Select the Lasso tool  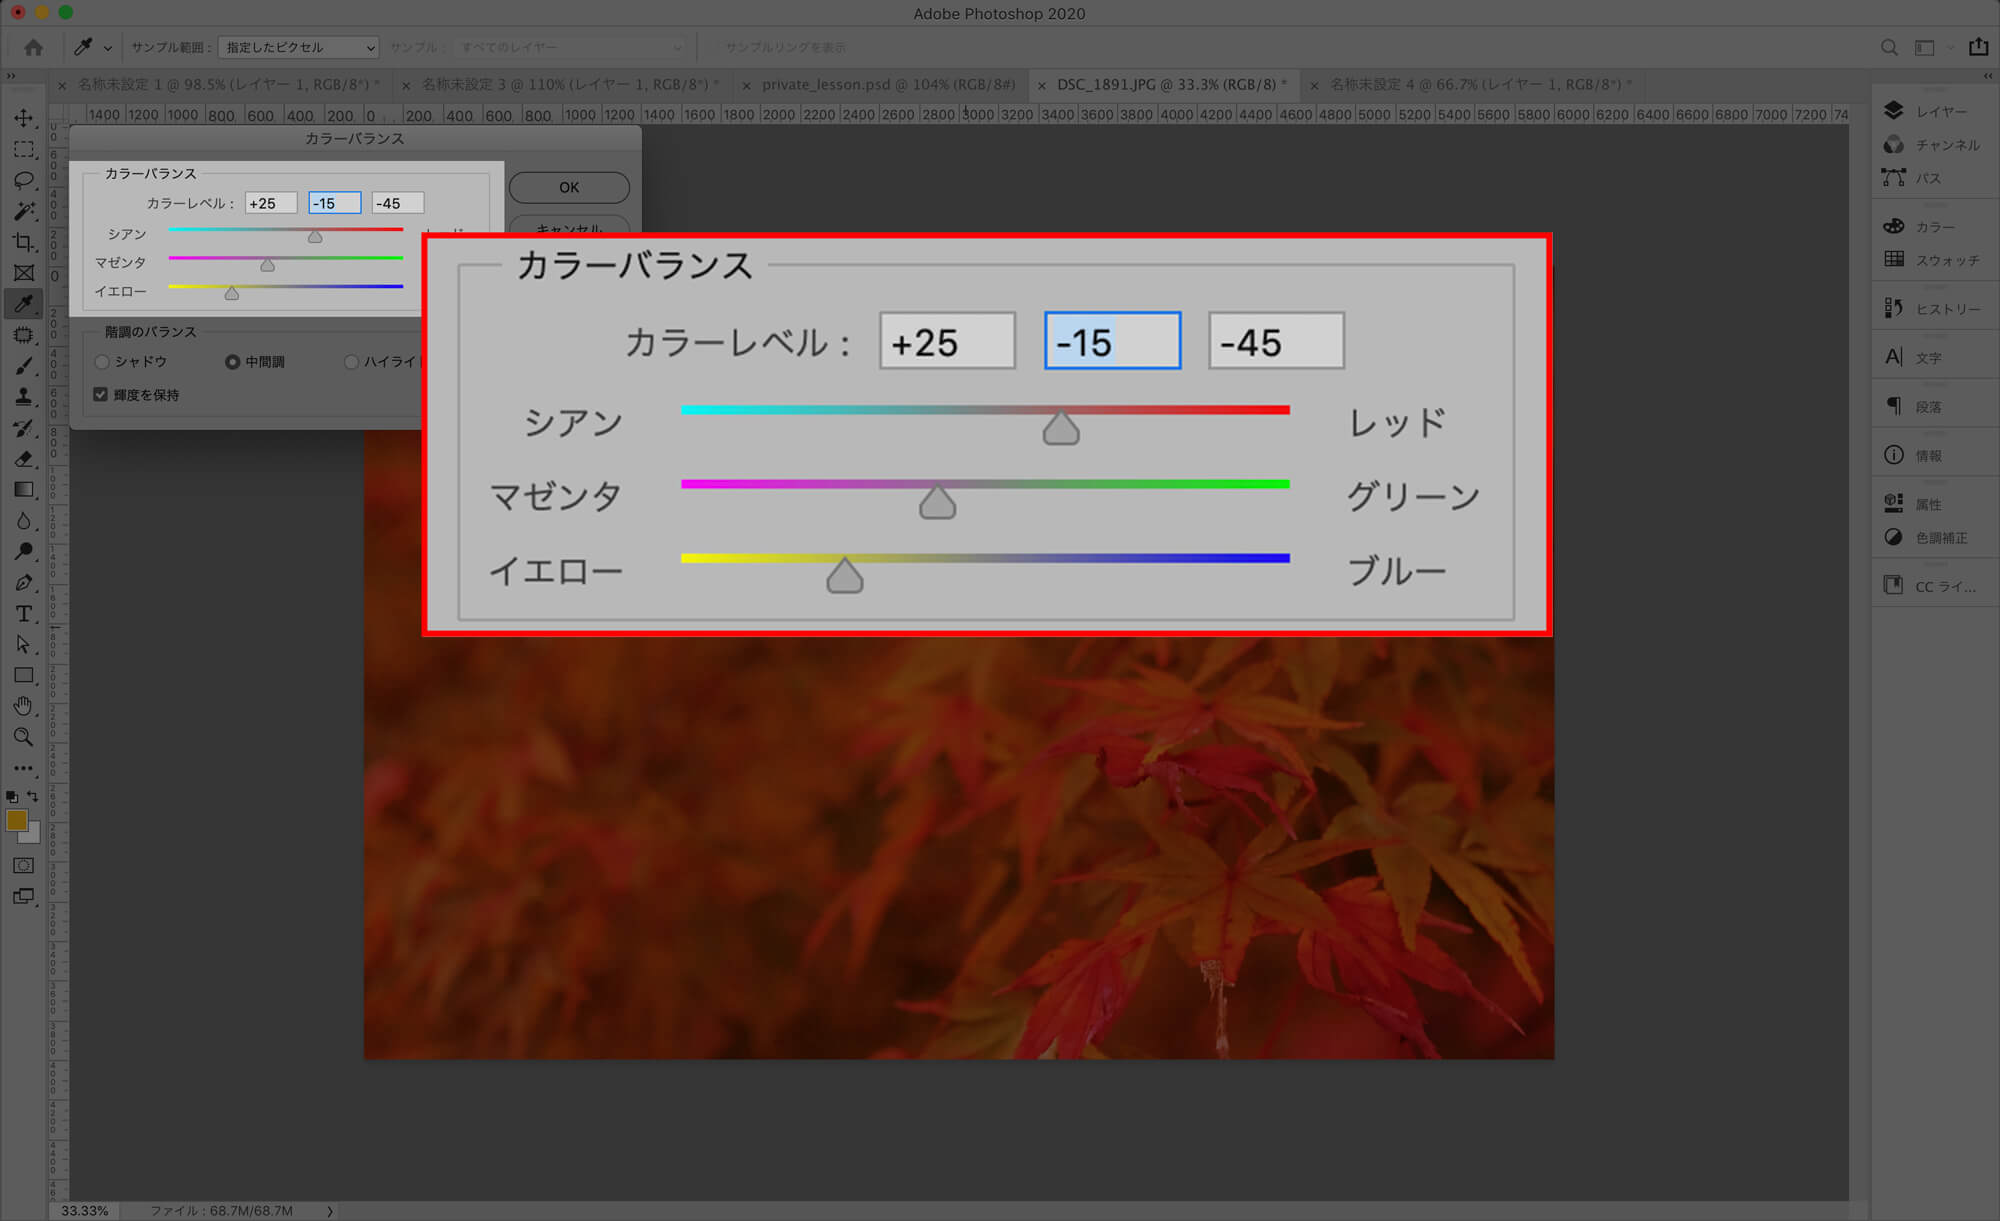pyautogui.click(x=23, y=180)
